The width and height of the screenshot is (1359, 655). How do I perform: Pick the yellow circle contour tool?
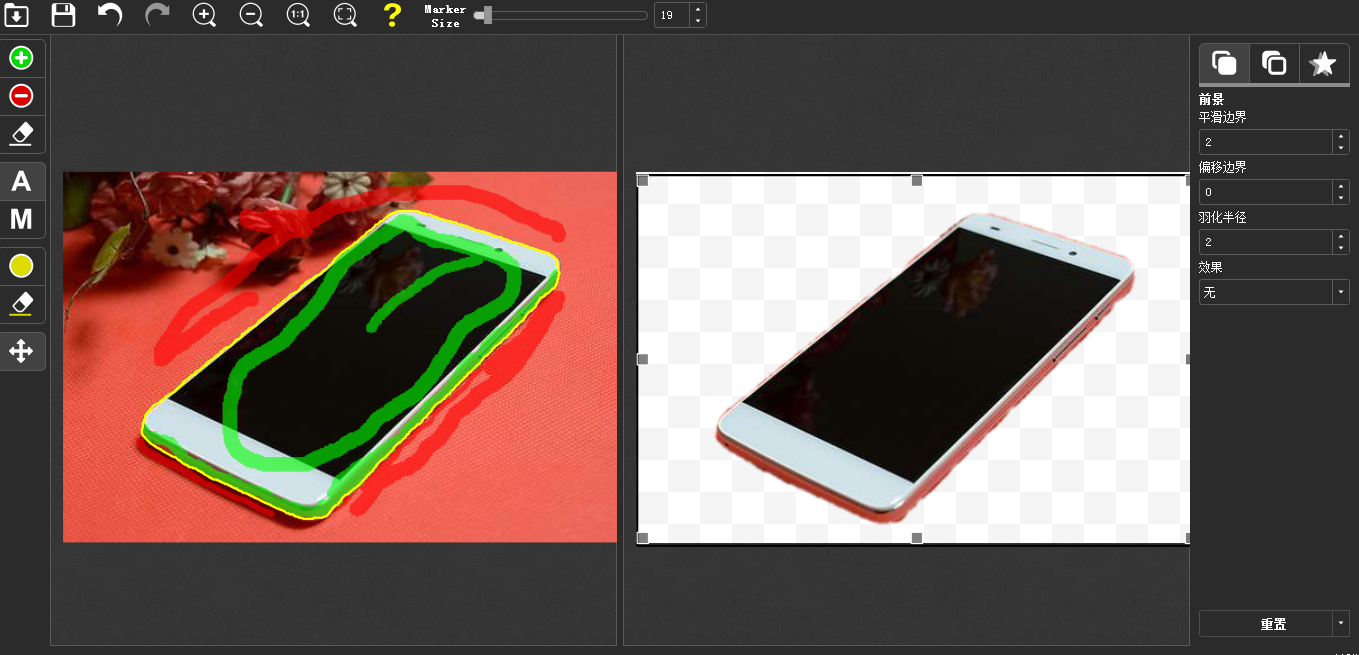point(21,266)
